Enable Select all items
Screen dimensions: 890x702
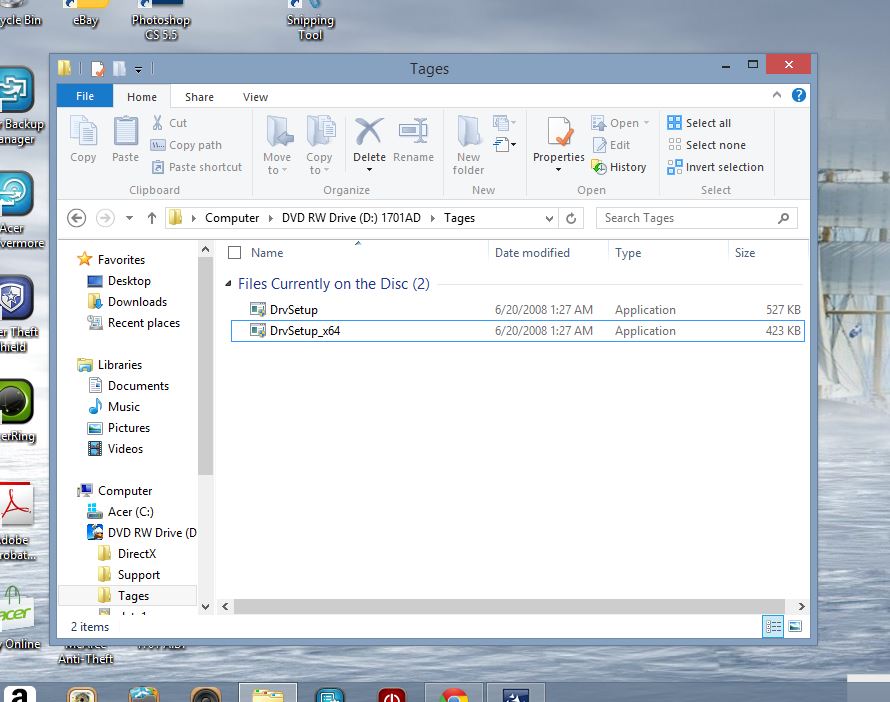click(707, 122)
